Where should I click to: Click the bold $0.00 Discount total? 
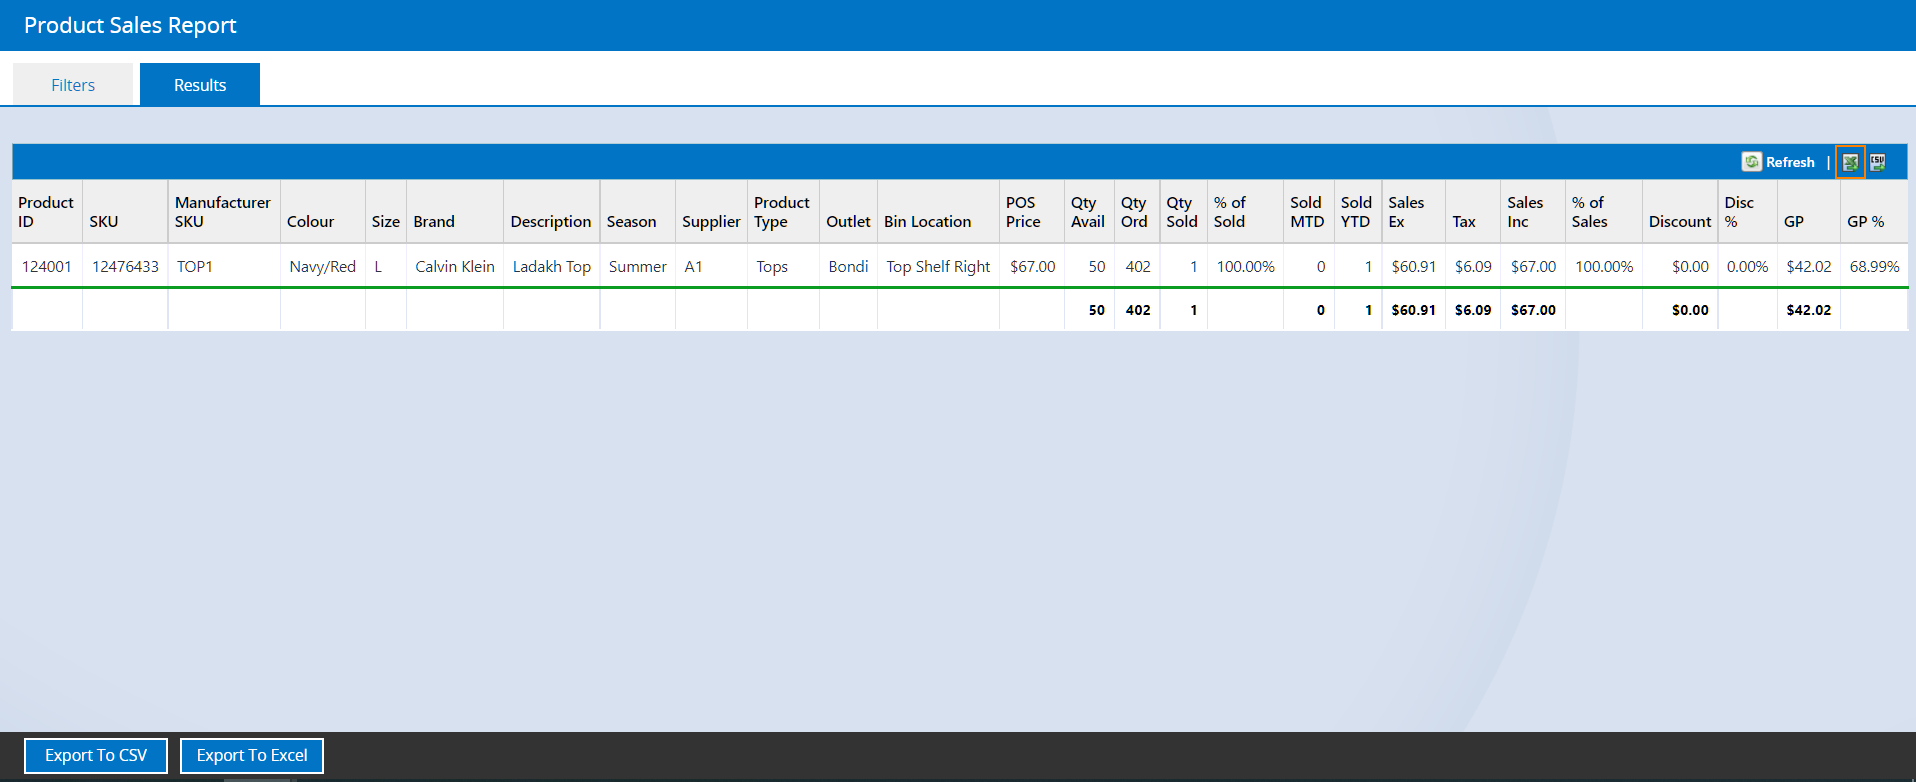(1690, 310)
